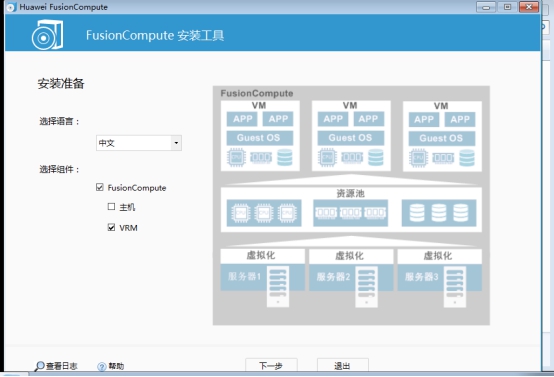Minimize the Huawei FusionCompute window

tap(486, 7)
